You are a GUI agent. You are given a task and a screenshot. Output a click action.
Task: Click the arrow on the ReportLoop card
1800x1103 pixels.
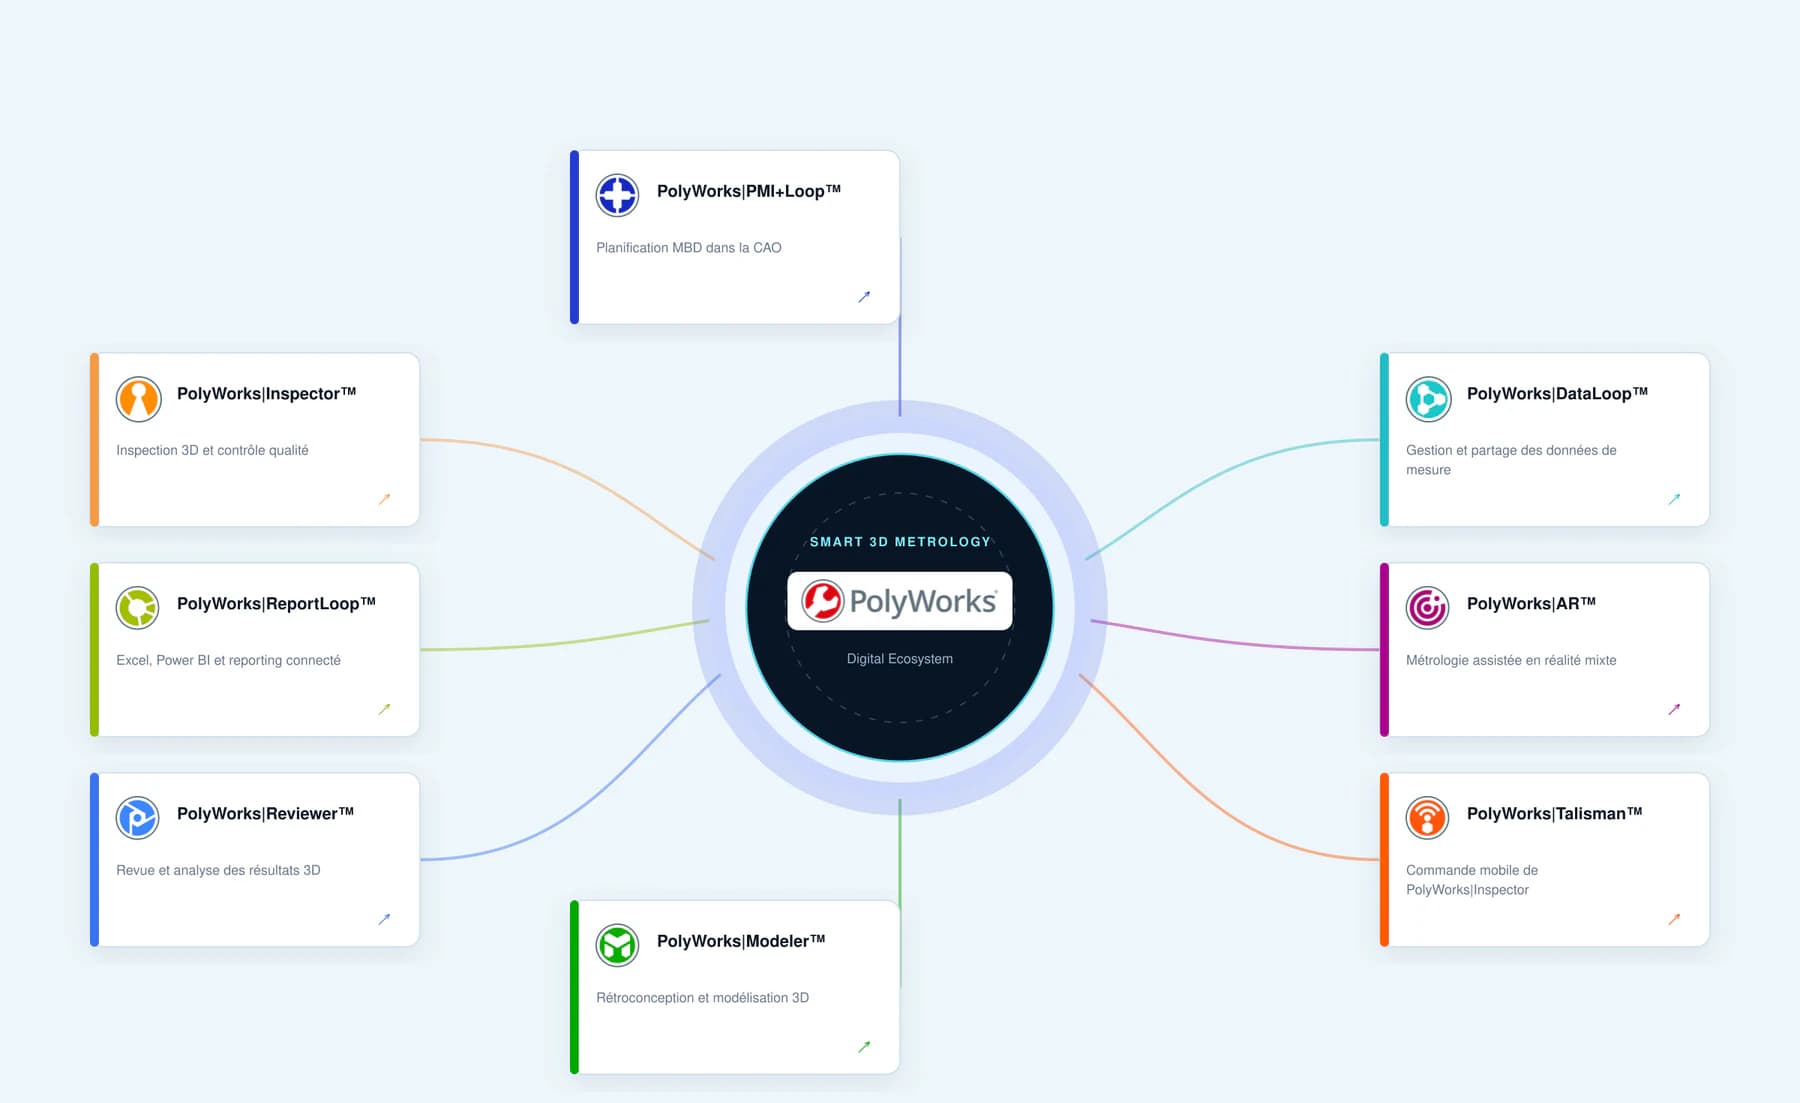(x=384, y=709)
